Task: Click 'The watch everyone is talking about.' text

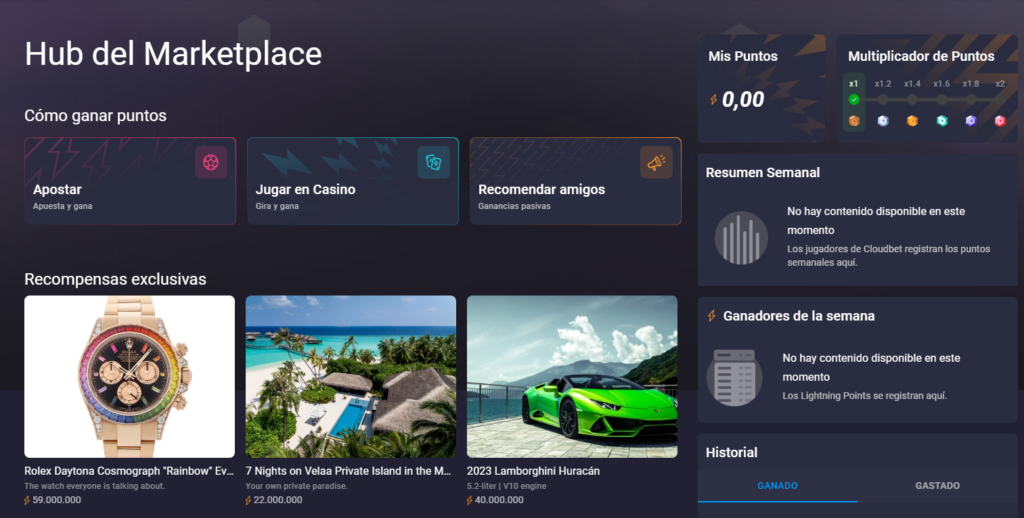Action: pos(95,486)
